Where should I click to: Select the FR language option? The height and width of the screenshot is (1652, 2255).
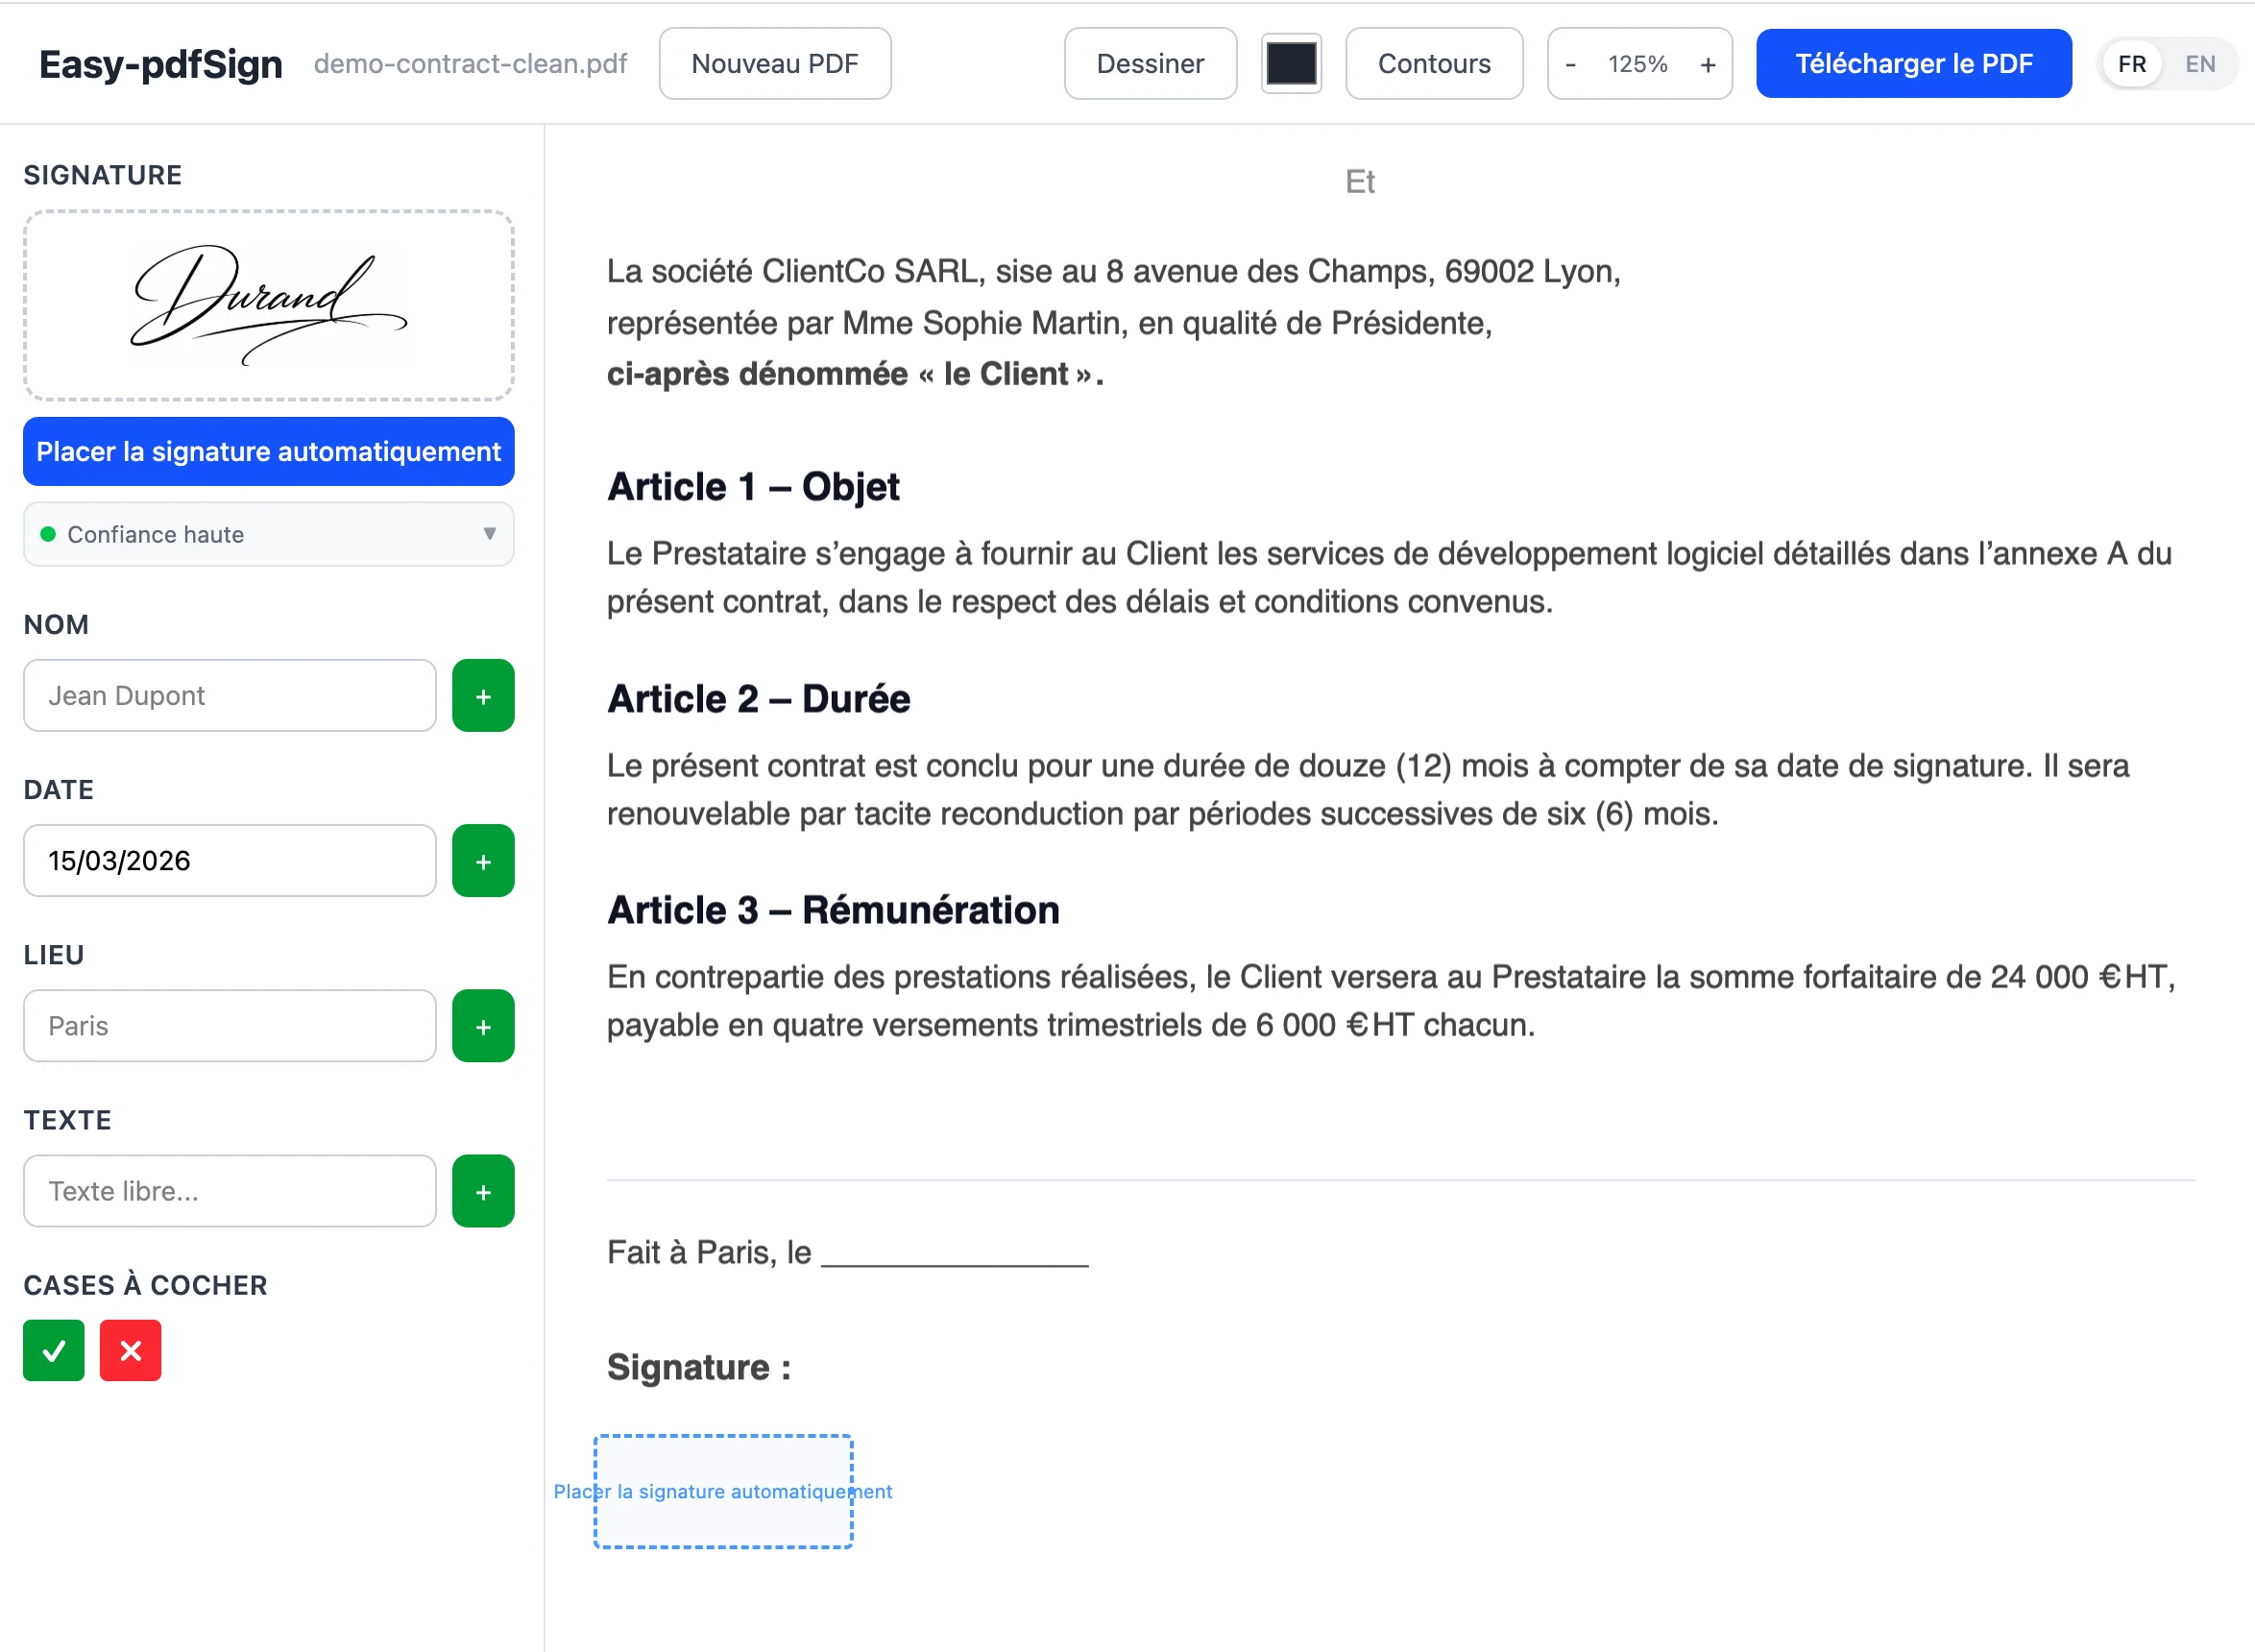(x=2132, y=64)
